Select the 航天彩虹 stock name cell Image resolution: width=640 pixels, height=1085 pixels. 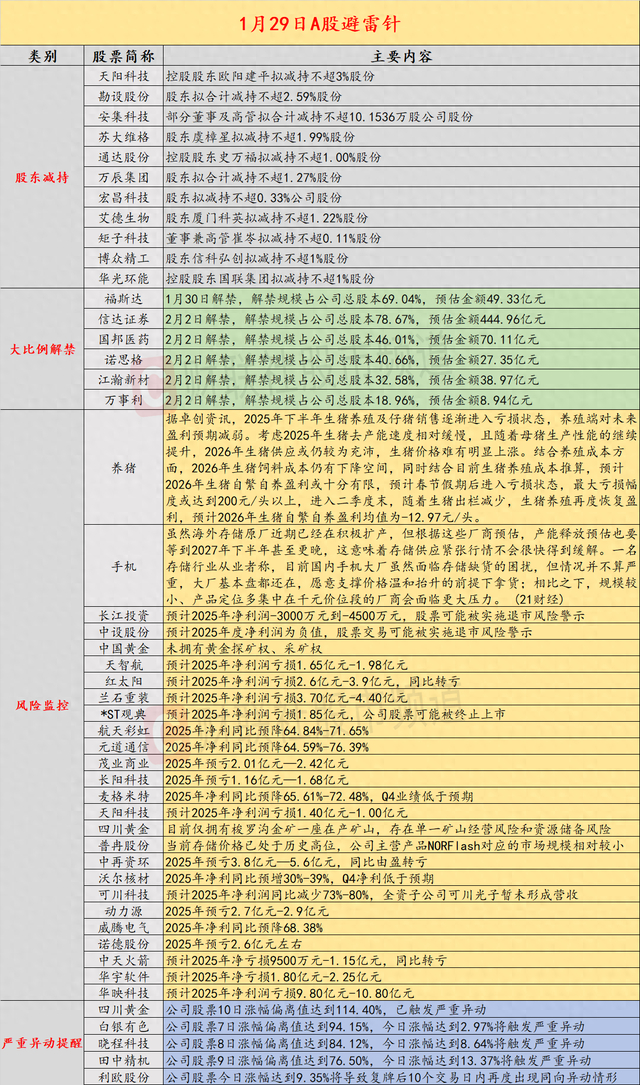pyautogui.click(x=124, y=730)
